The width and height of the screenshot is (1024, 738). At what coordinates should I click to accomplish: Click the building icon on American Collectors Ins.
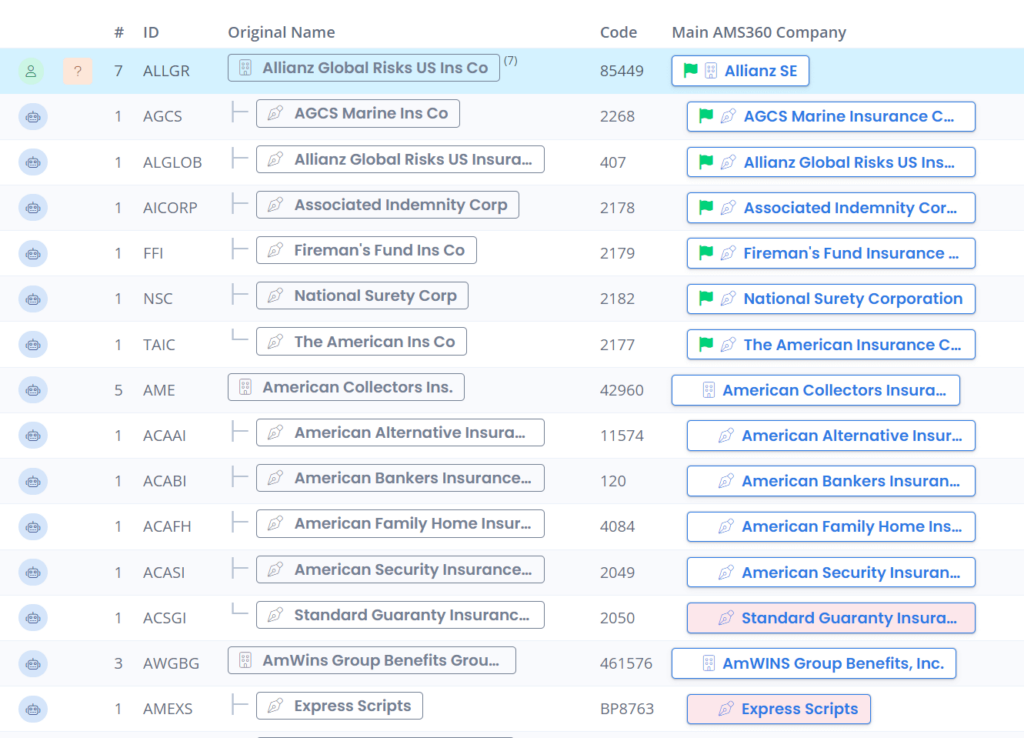[246, 387]
